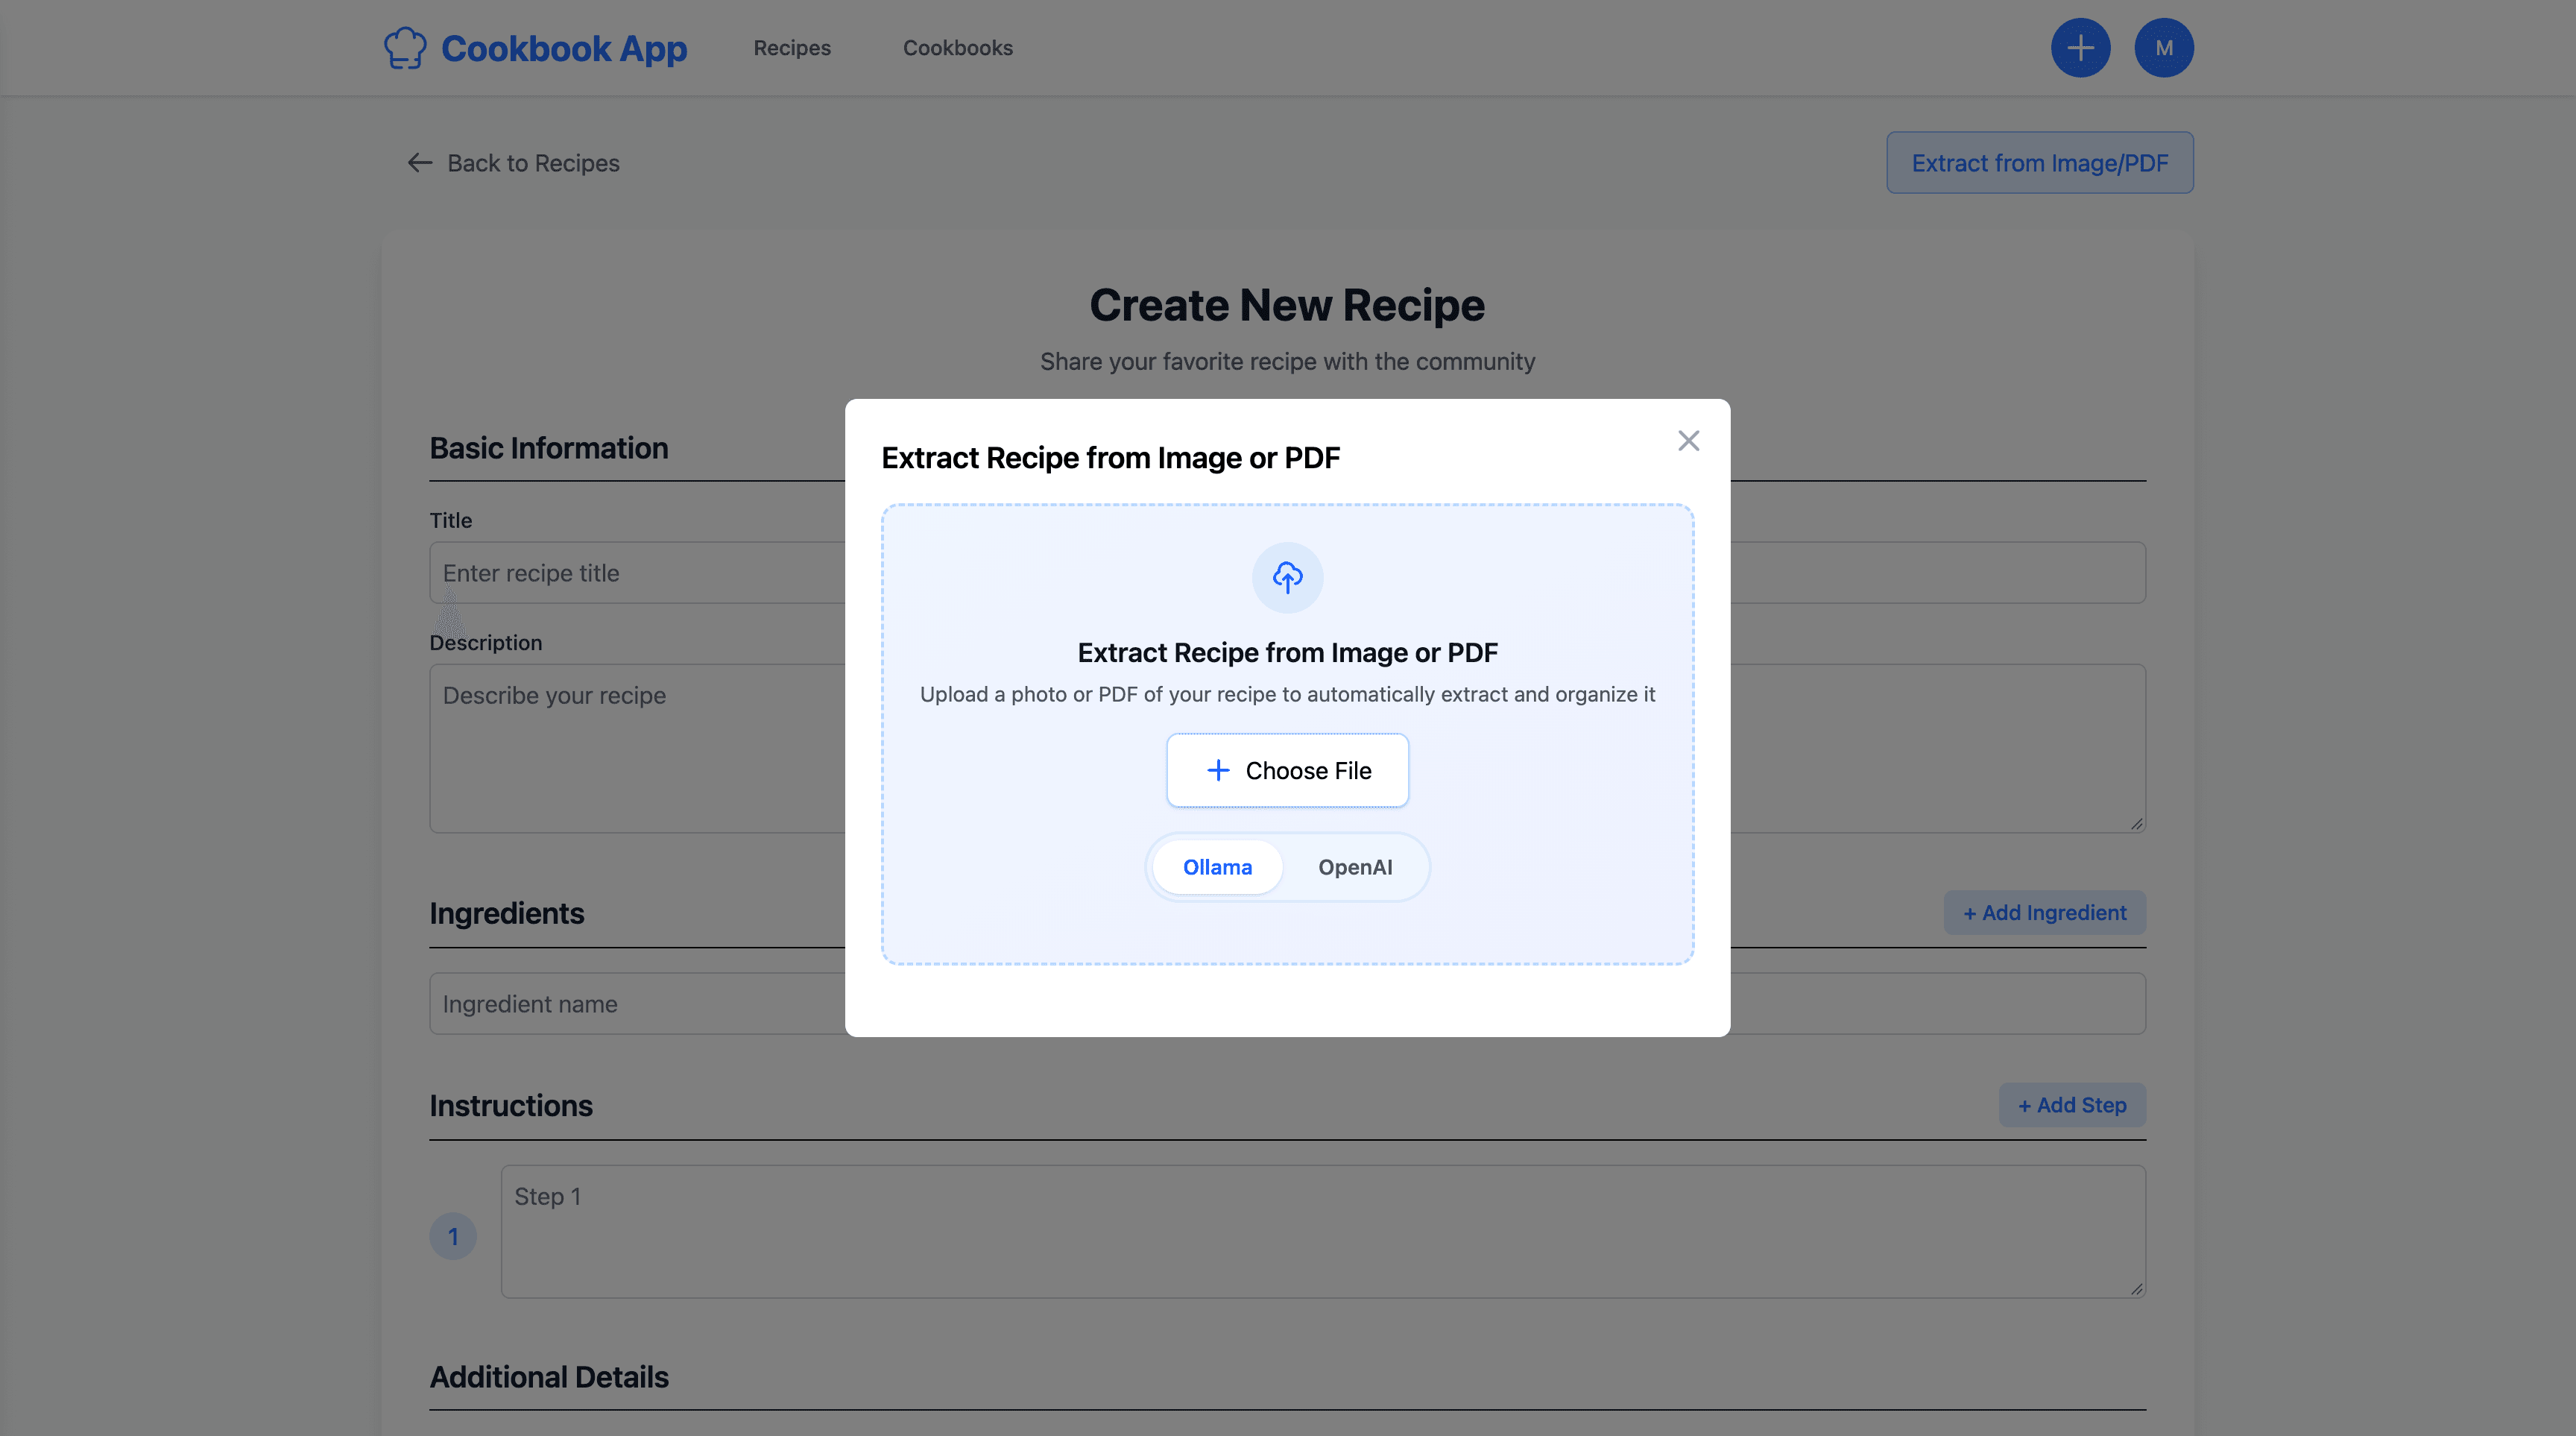2576x1436 pixels.
Task: Open the M user avatar menu
Action: (2164, 48)
